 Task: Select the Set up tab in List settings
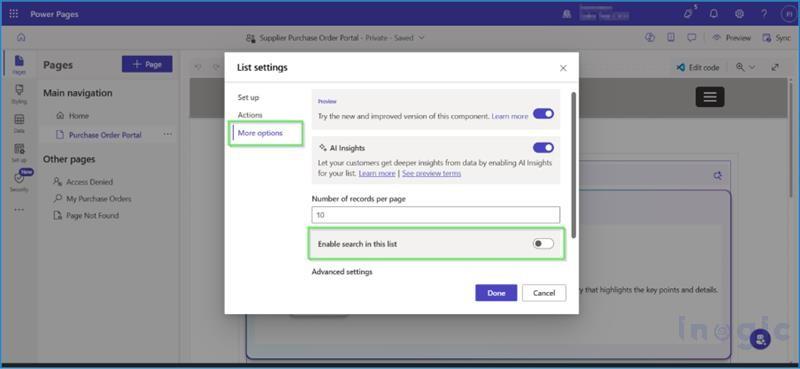tap(248, 97)
